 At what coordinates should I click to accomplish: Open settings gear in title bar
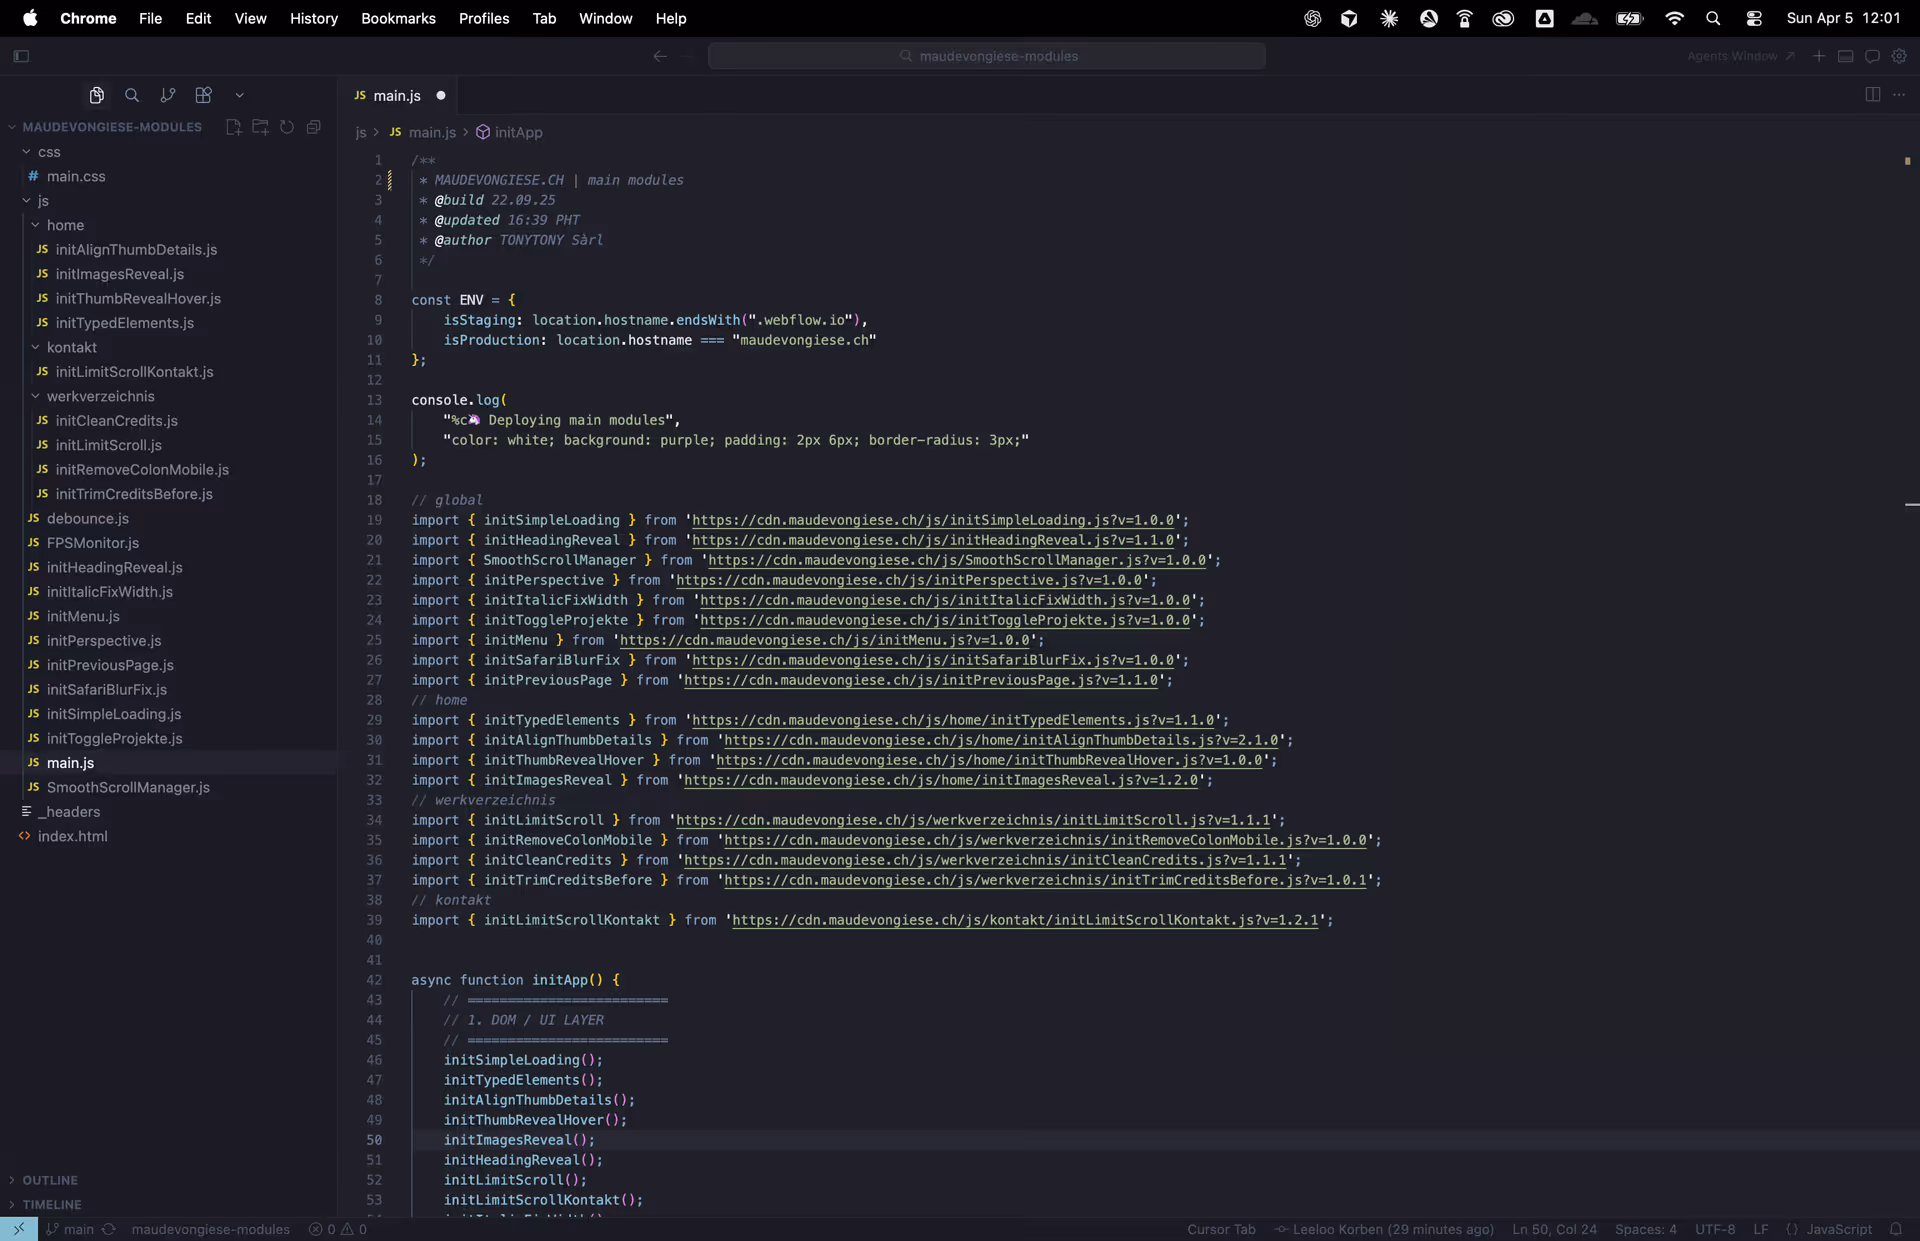pos(1899,56)
